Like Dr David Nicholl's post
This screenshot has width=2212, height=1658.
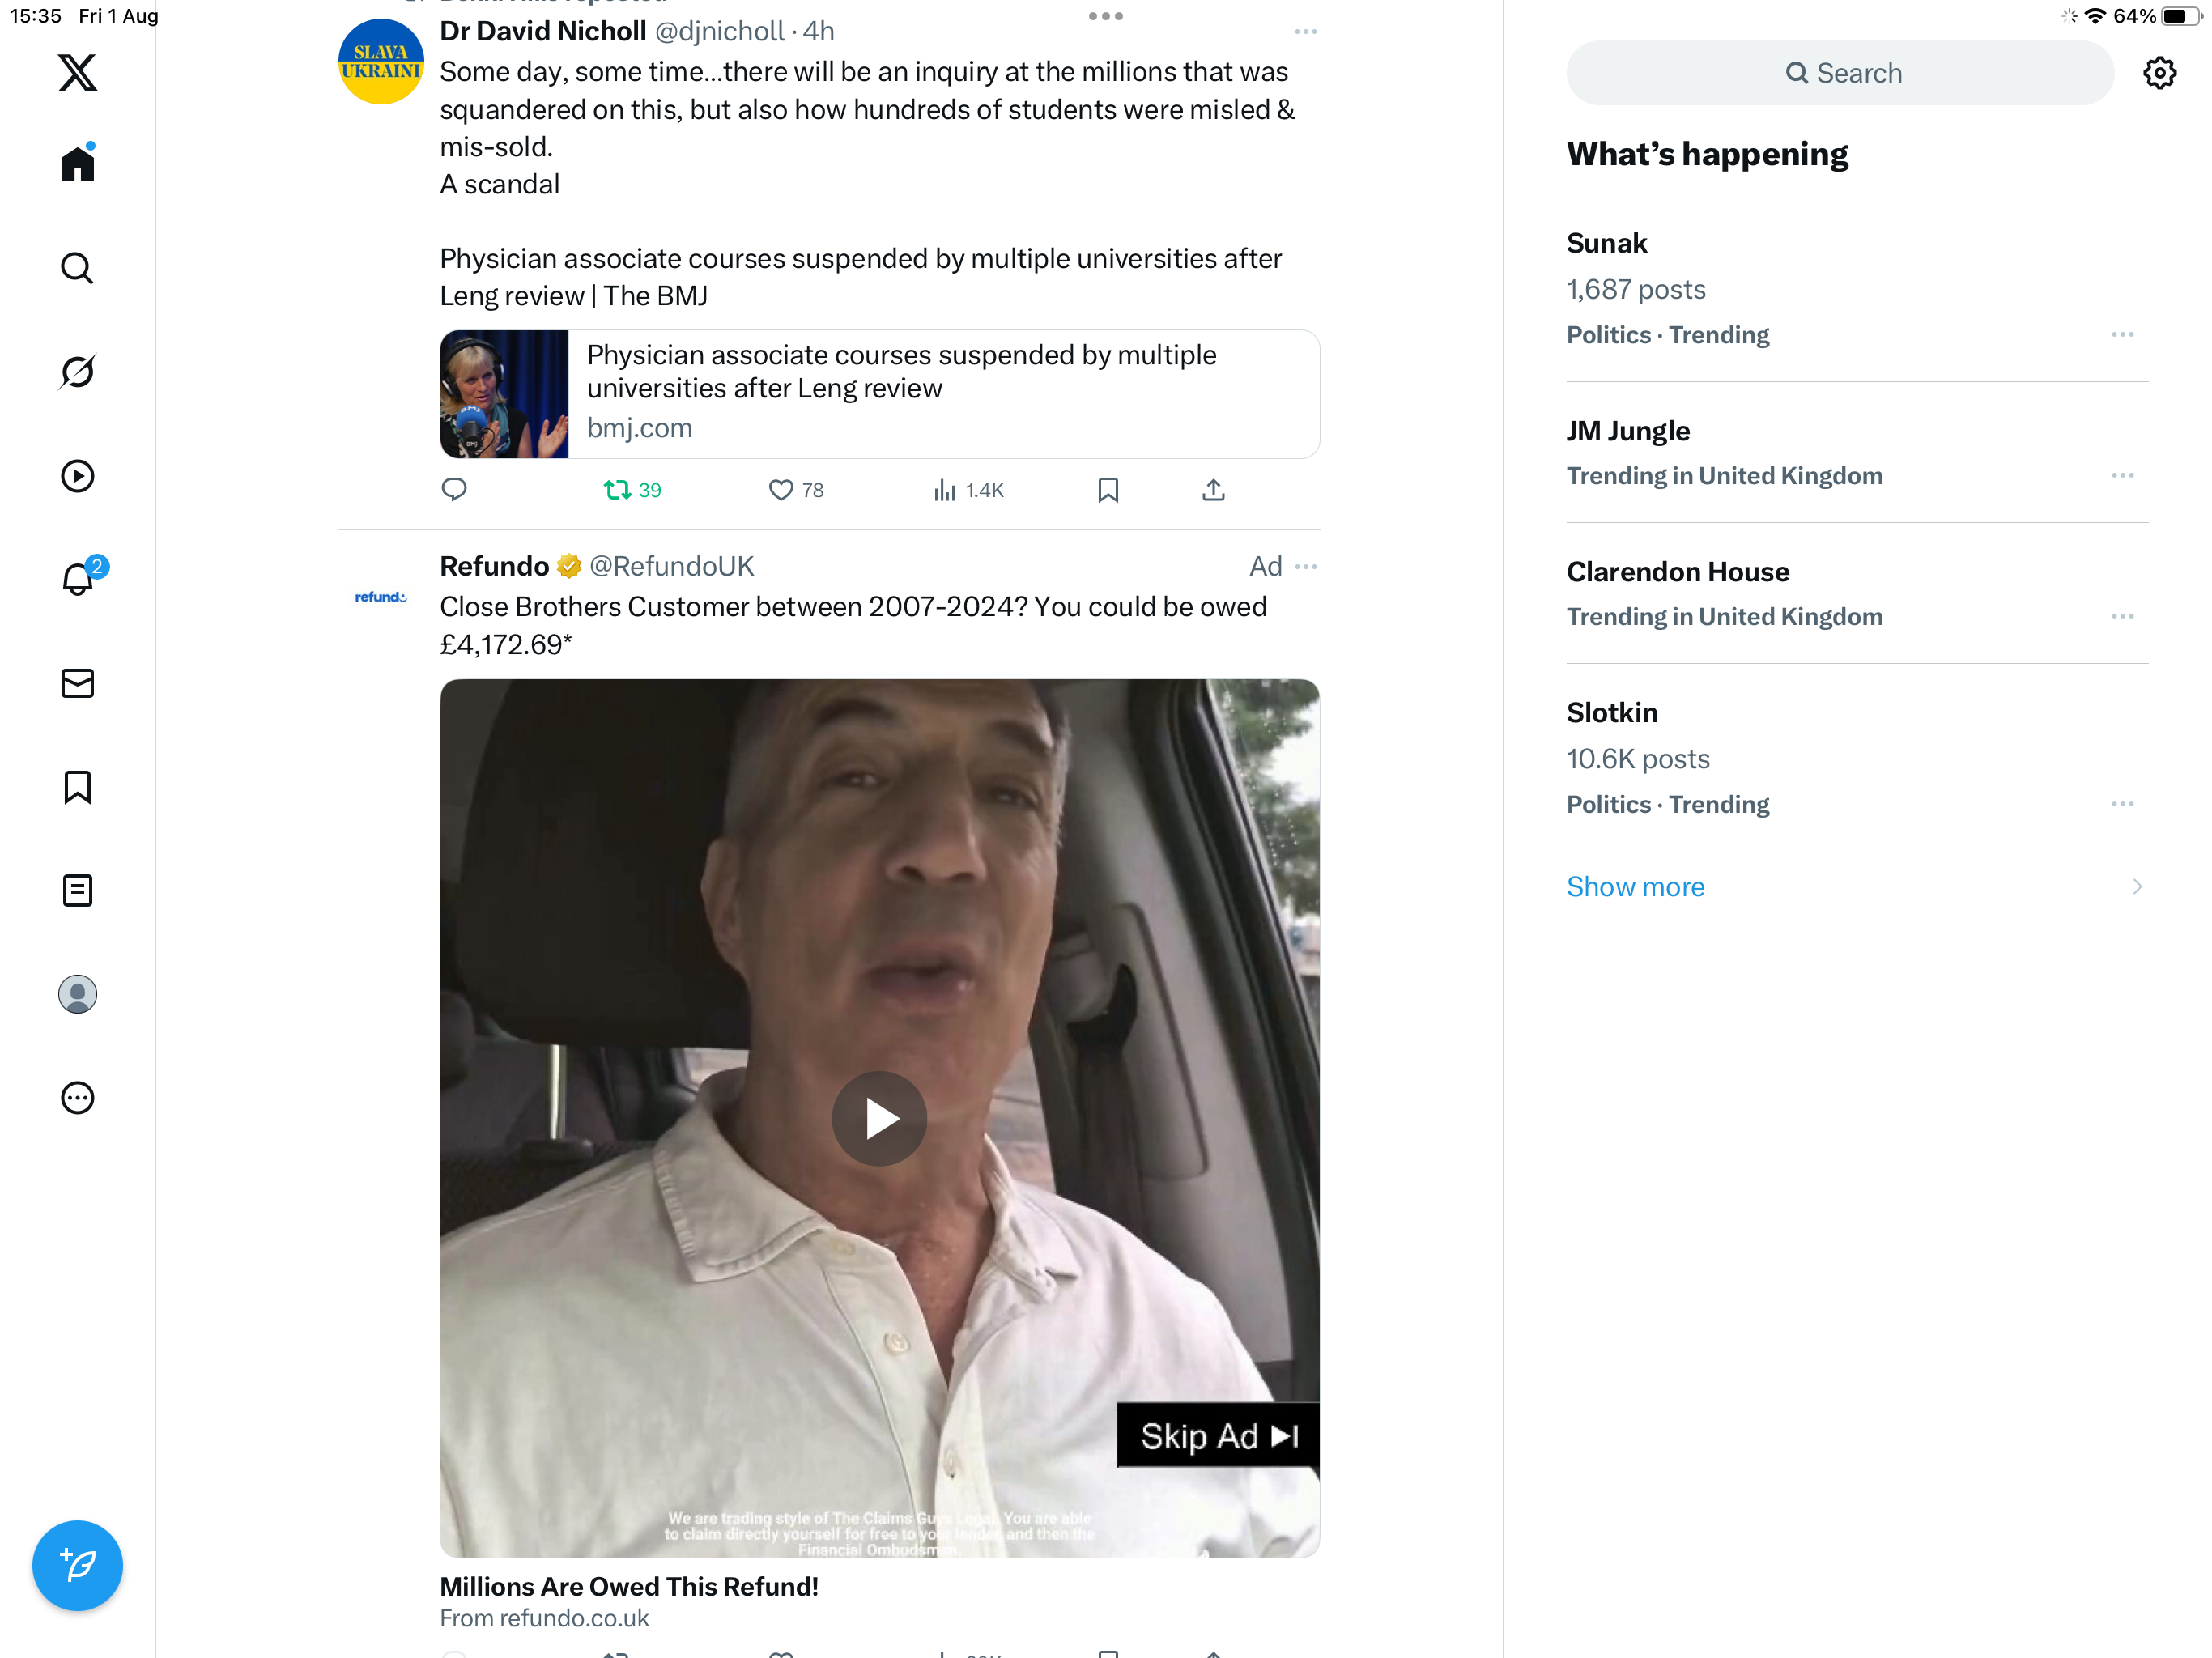[x=781, y=490]
